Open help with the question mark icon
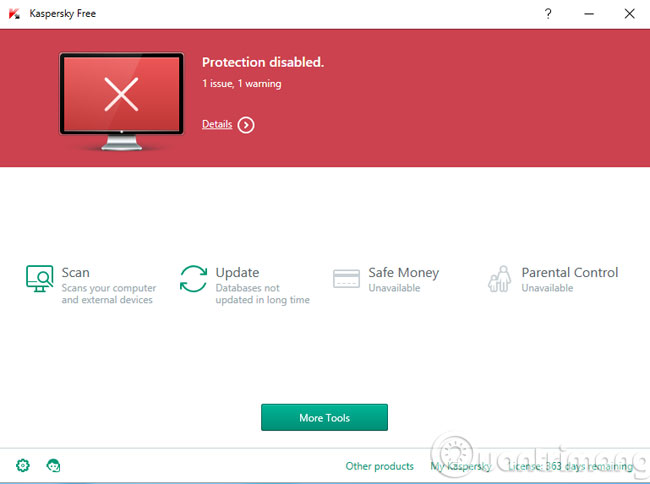Viewport: 650px width, 484px height. (548, 14)
